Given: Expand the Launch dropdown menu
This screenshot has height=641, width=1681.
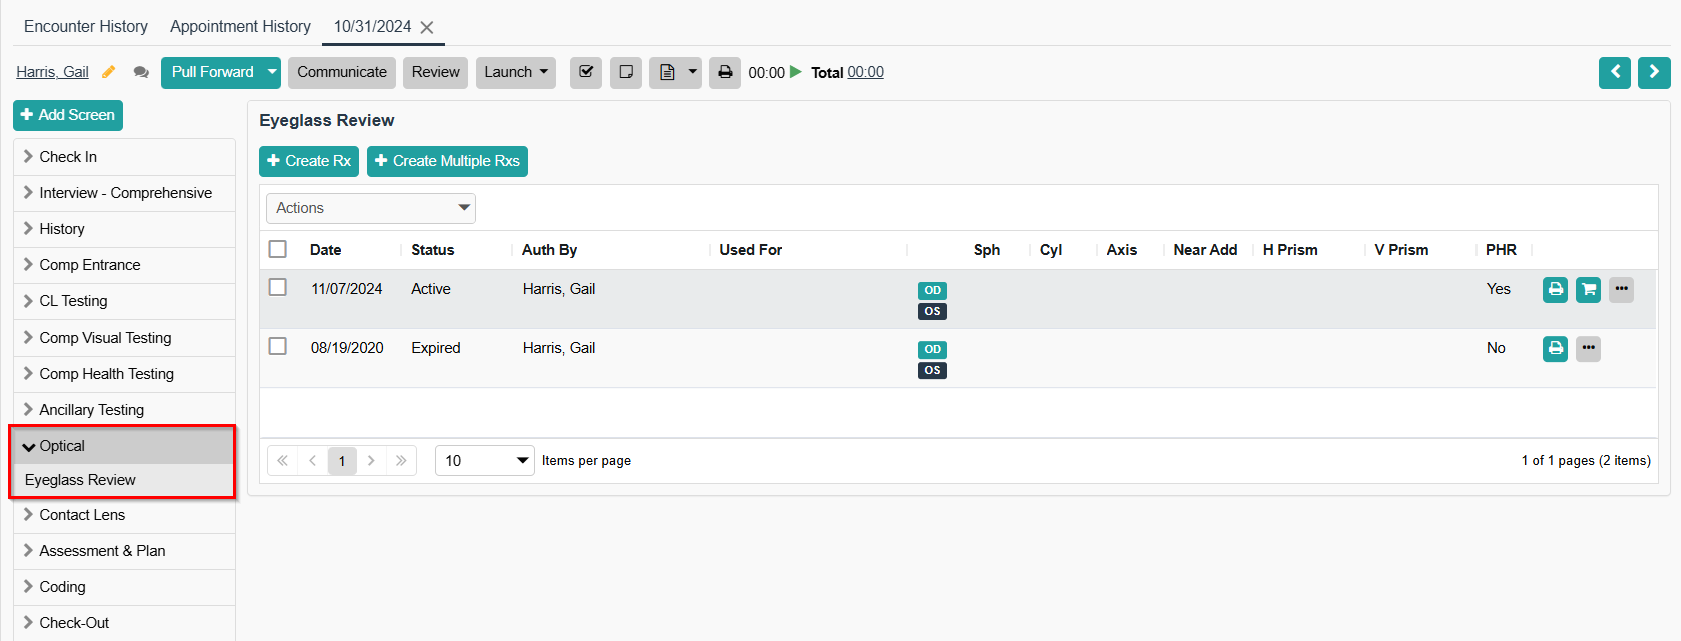Looking at the screenshot, I should [x=516, y=72].
